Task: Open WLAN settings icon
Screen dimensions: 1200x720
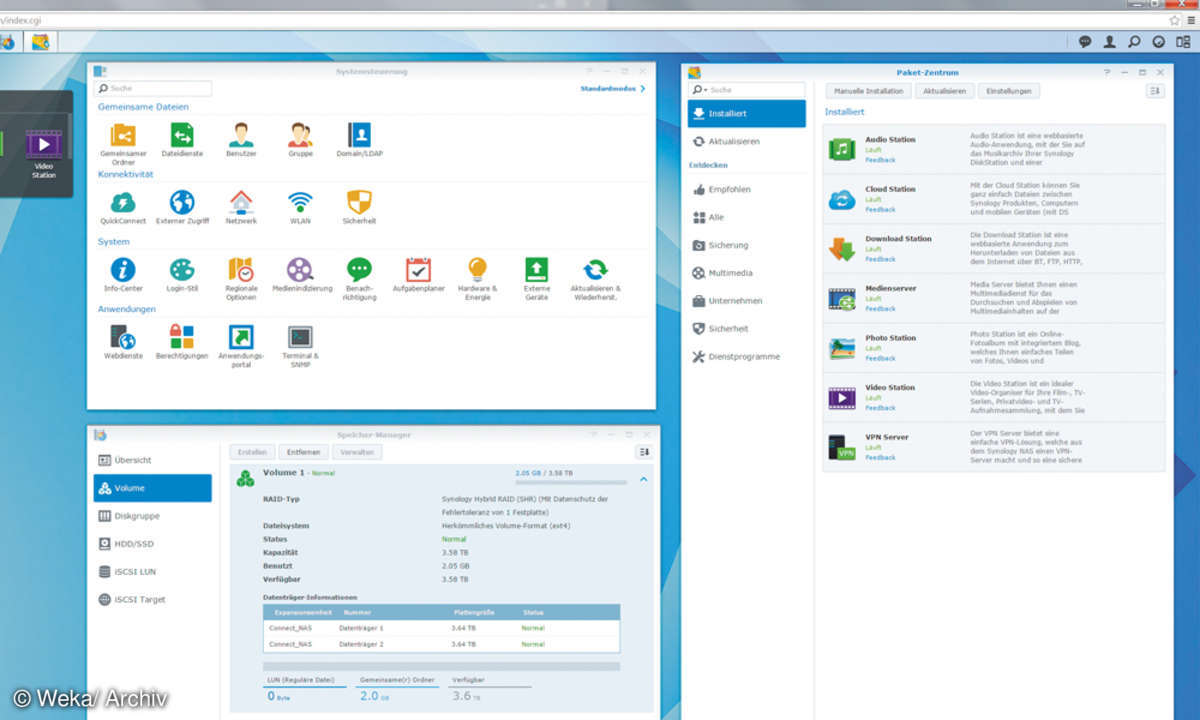Action: click(300, 203)
